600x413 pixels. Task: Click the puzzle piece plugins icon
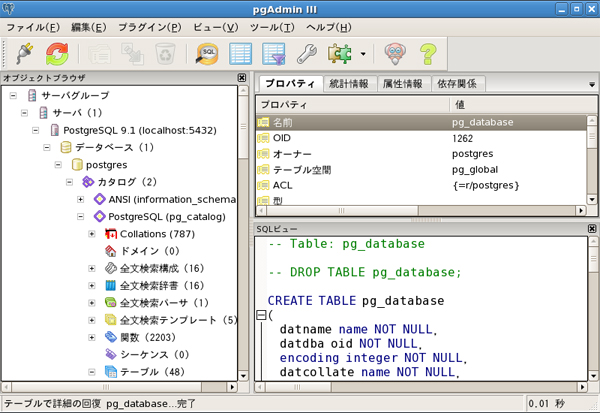[339, 54]
